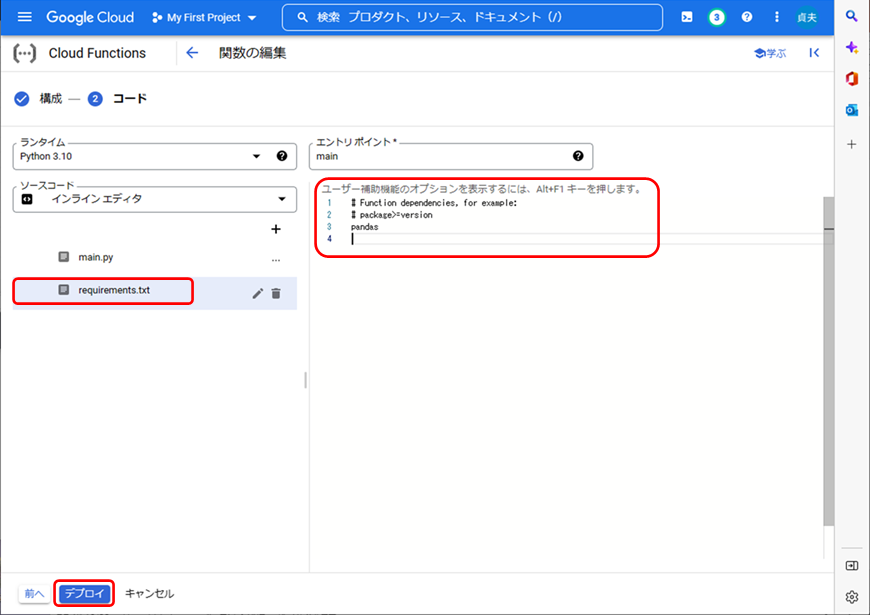Image resolution: width=870 pixels, height=615 pixels.
Task: Click the back arrow next to 関数の編集
Action: pos(192,53)
